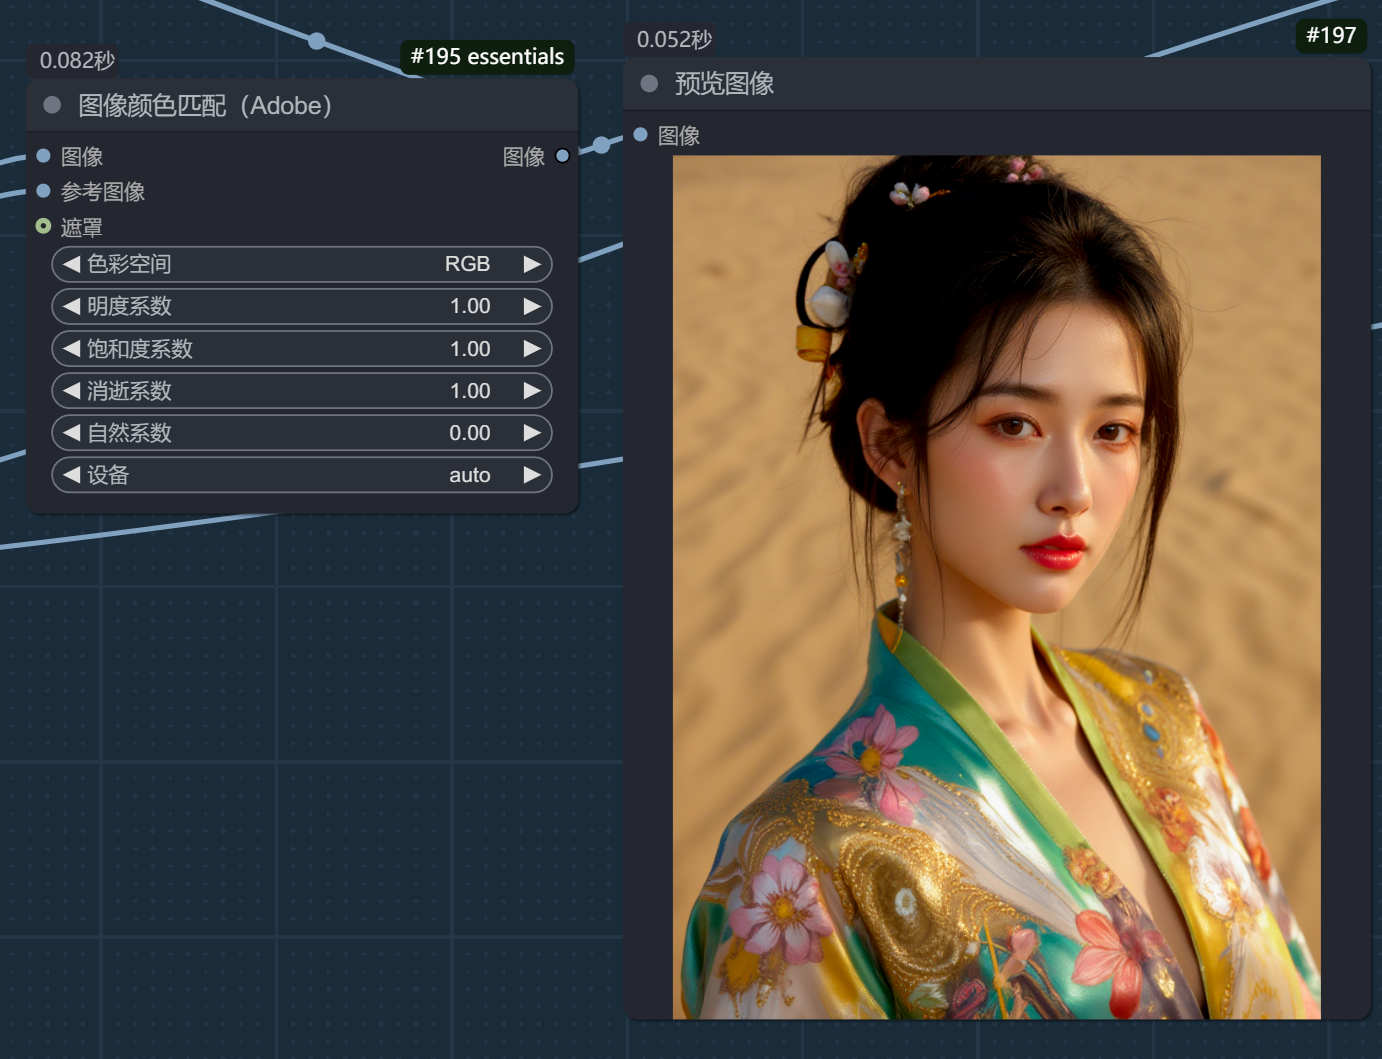The width and height of the screenshot is (1382, 1059).
Task: Click the 图像 input socket on the color match node
Action: (43, 156)
